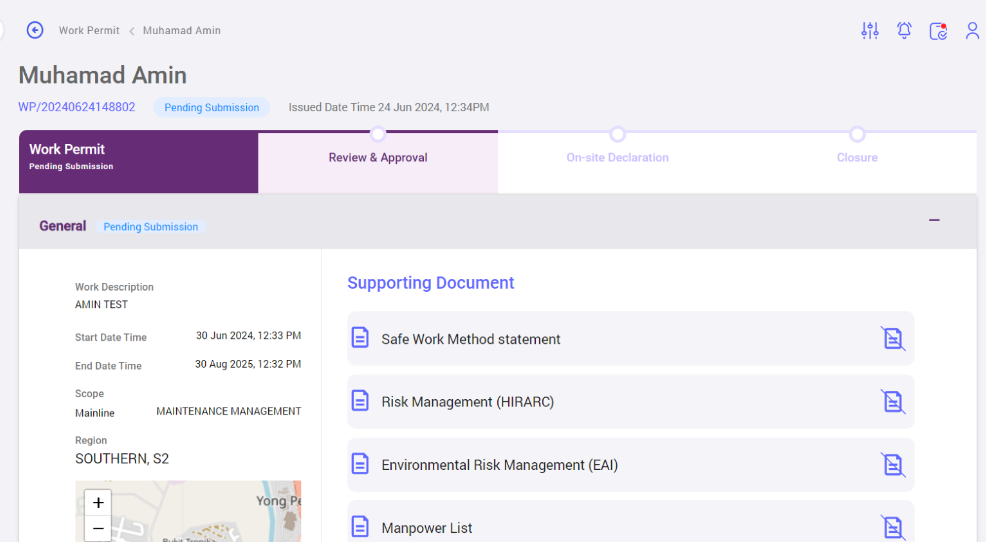Click the Mainline scope label
The height and width of the screenshot is (542, 986).
[95, 413]
